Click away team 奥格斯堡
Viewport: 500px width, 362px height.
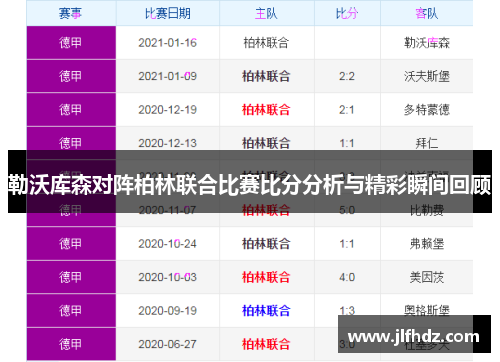pyautogui.click(x=427, y=310)
